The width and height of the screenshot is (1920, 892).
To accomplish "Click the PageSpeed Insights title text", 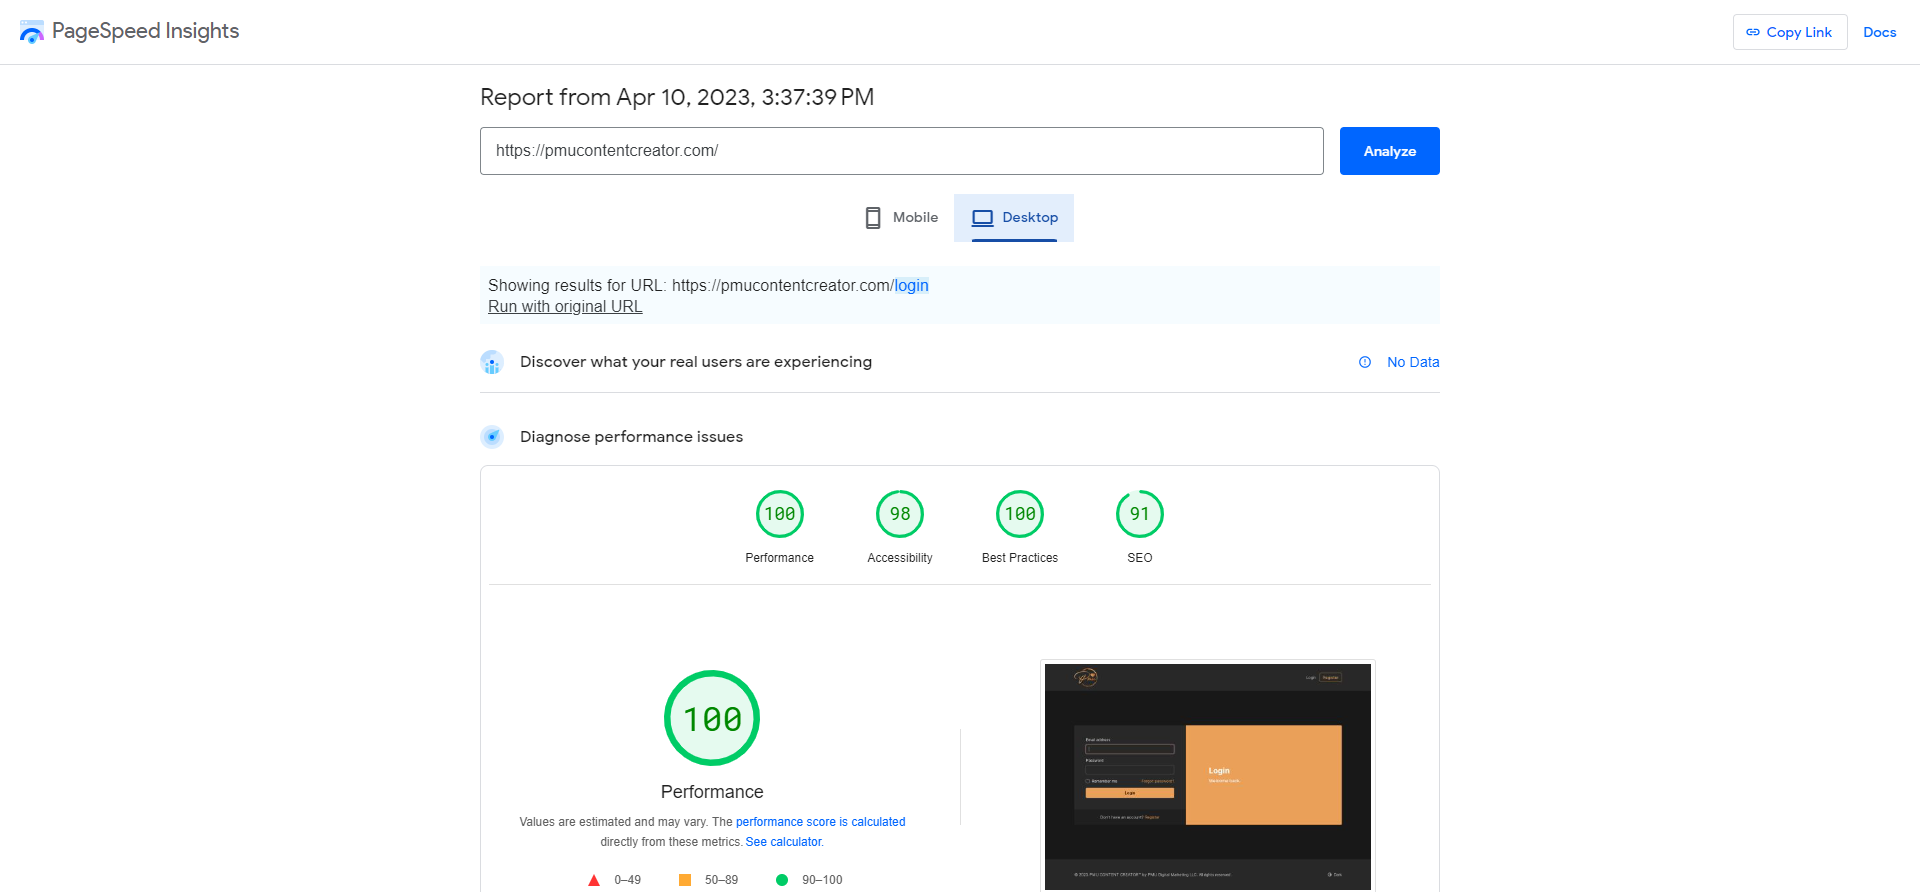I will point(145,31).
